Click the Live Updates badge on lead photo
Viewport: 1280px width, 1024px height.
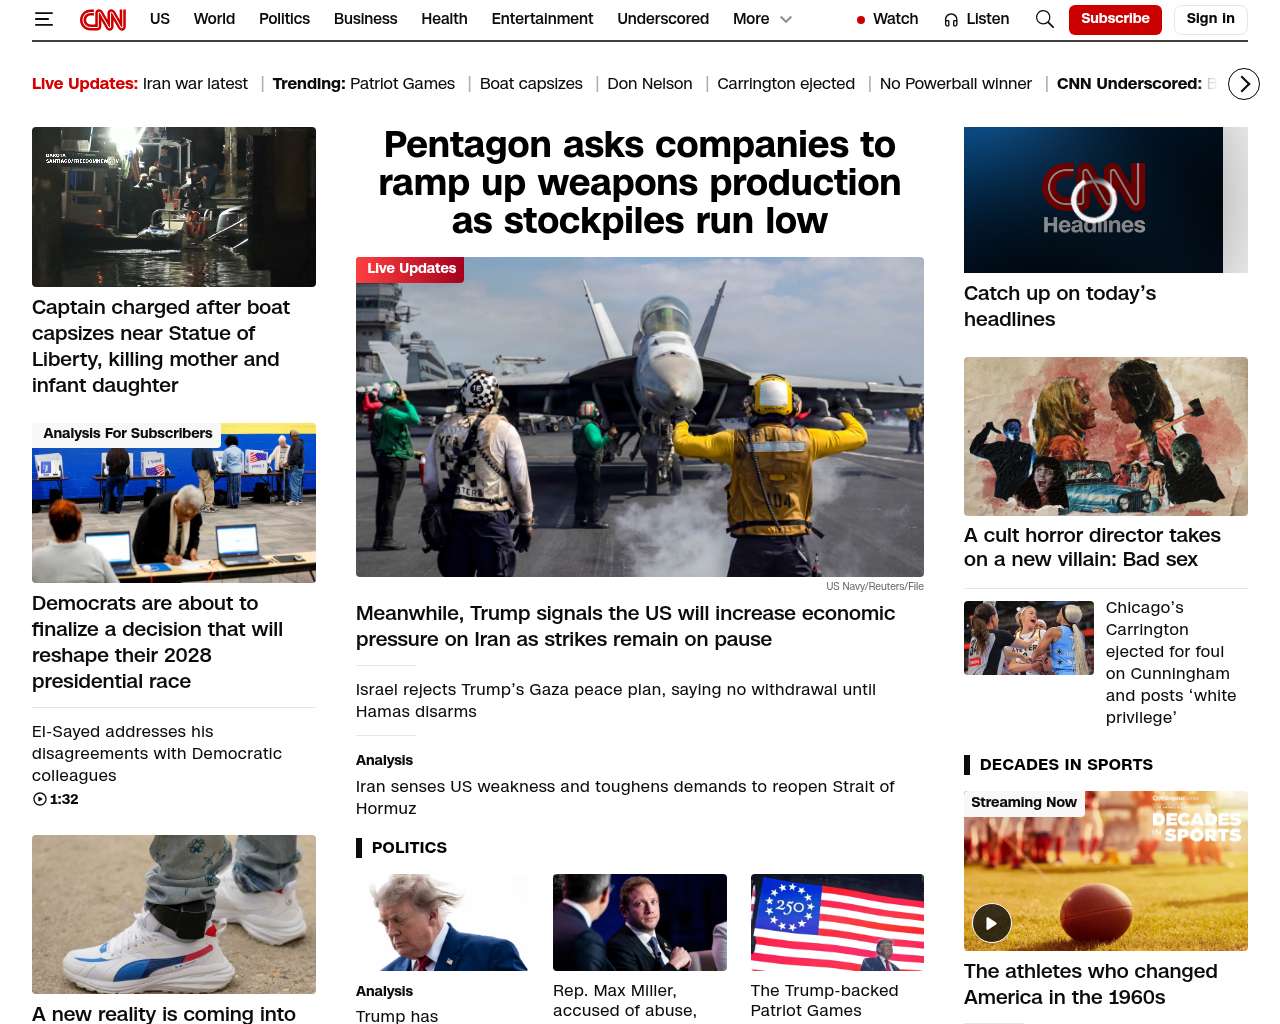410,269
